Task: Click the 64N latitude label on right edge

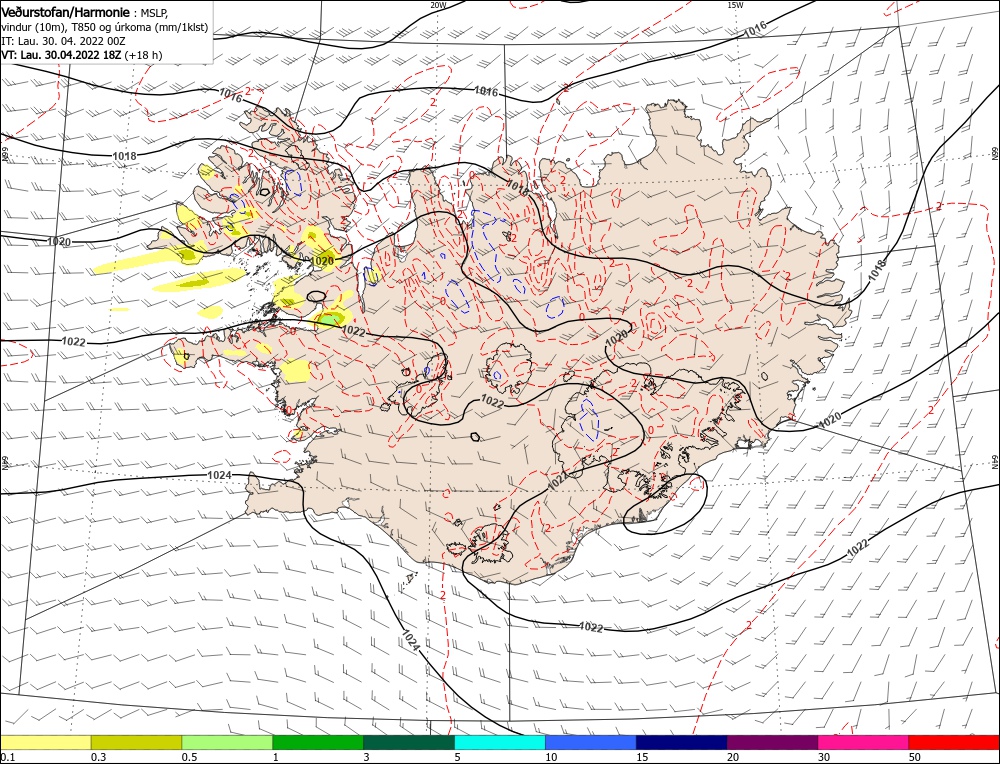Action: 994,461
